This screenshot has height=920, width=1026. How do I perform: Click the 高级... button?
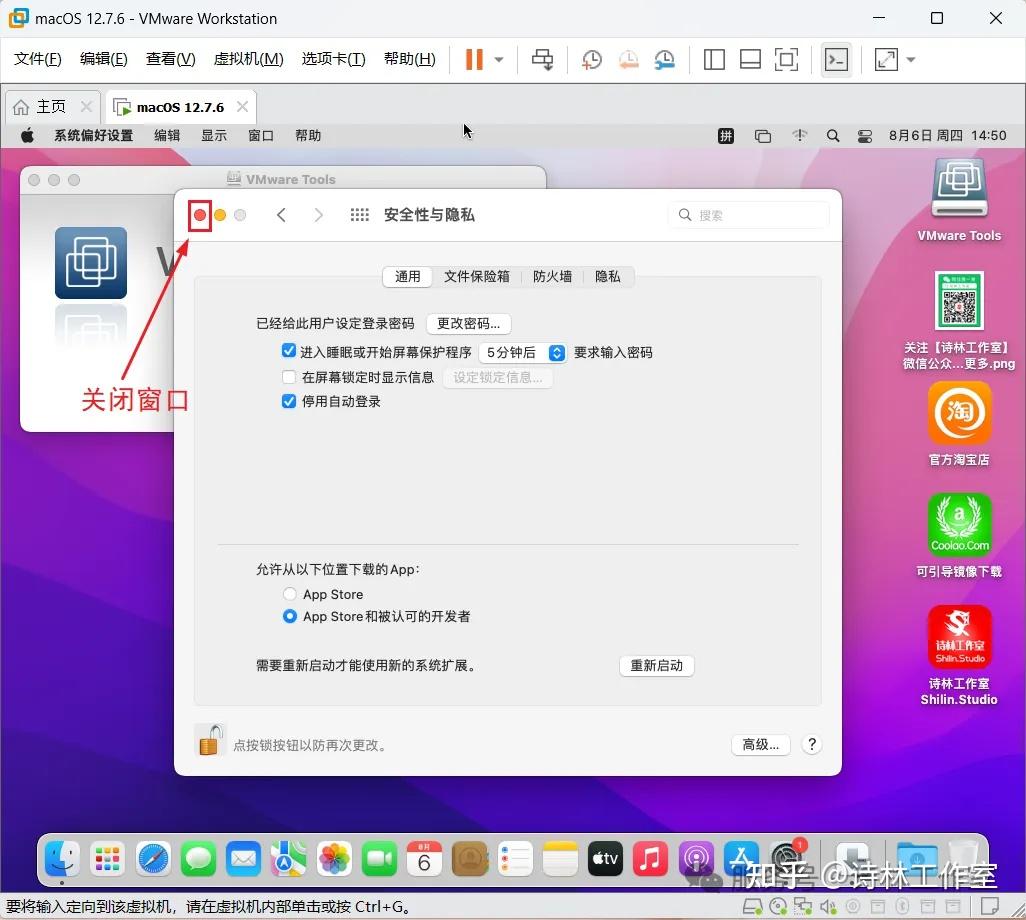tap(760, 745)
